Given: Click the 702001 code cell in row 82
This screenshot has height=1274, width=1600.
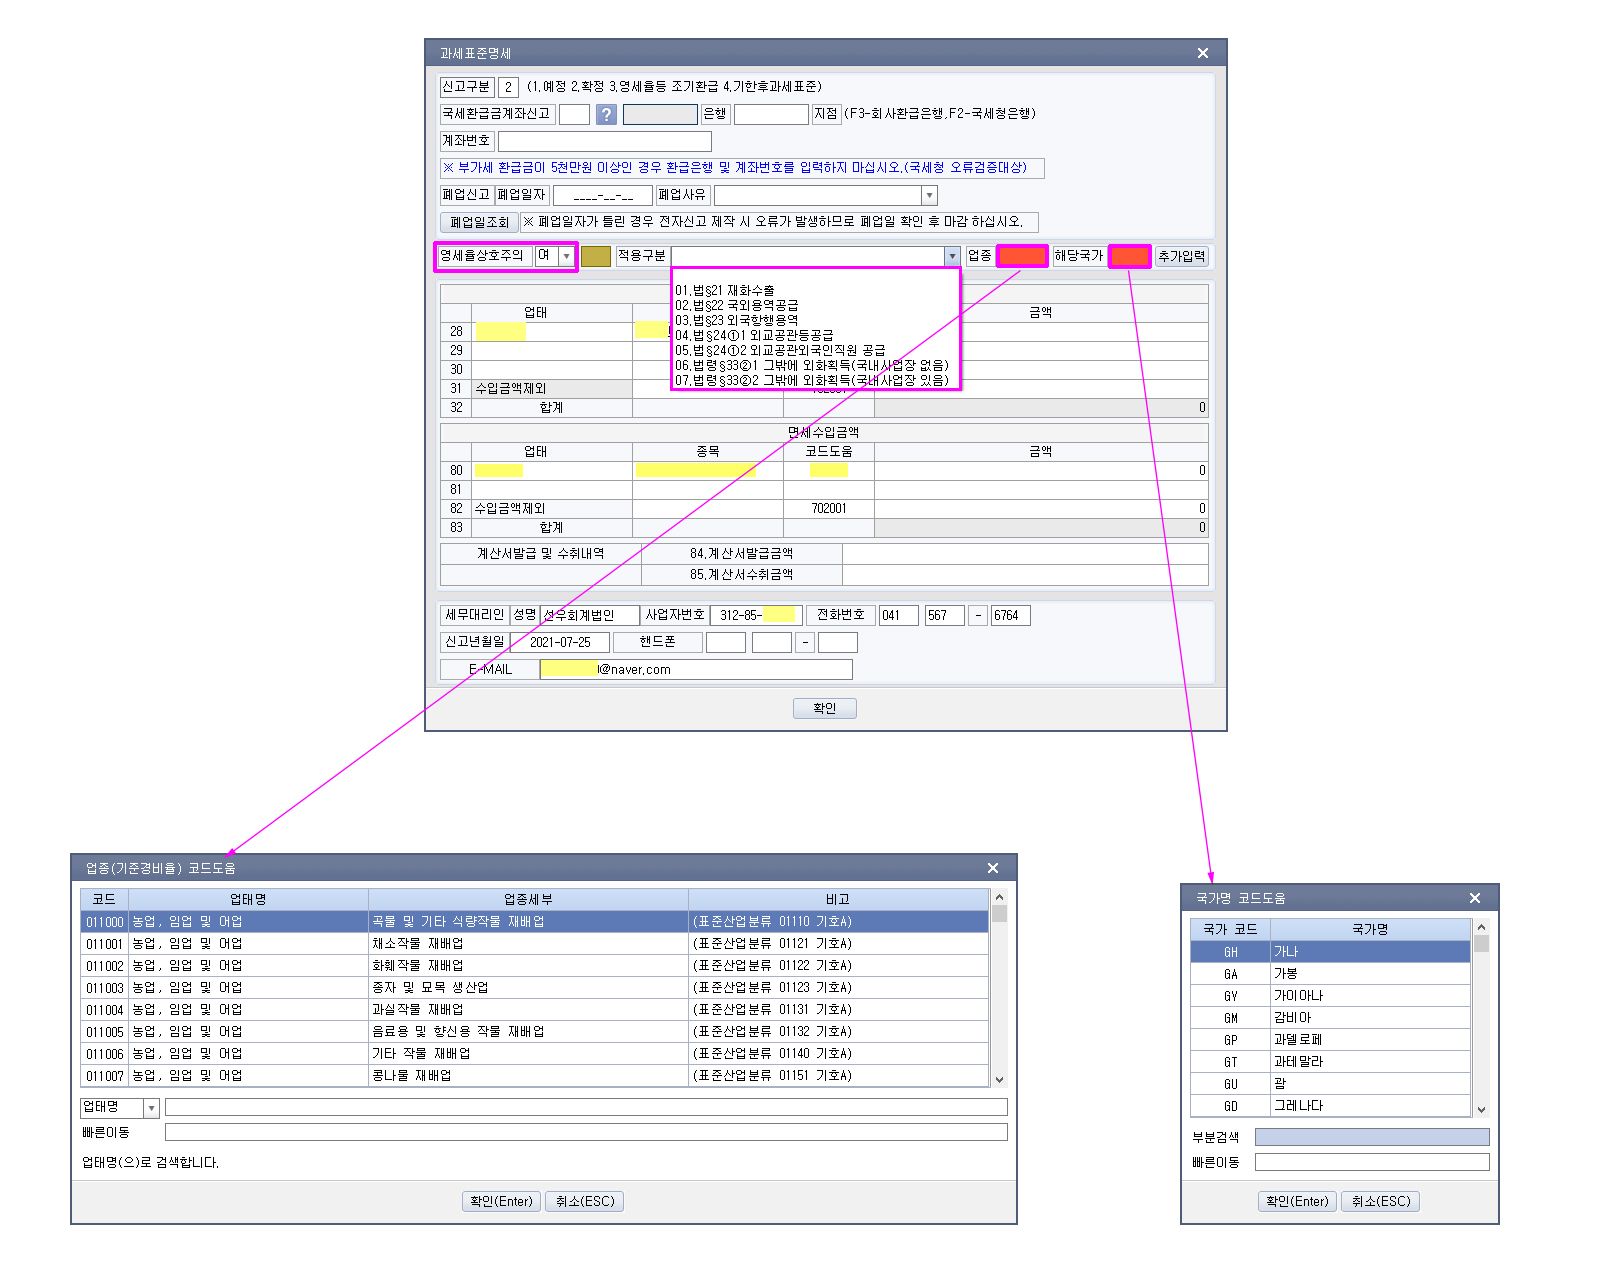Looking at the screenshot, I should [x=829, y=508].
